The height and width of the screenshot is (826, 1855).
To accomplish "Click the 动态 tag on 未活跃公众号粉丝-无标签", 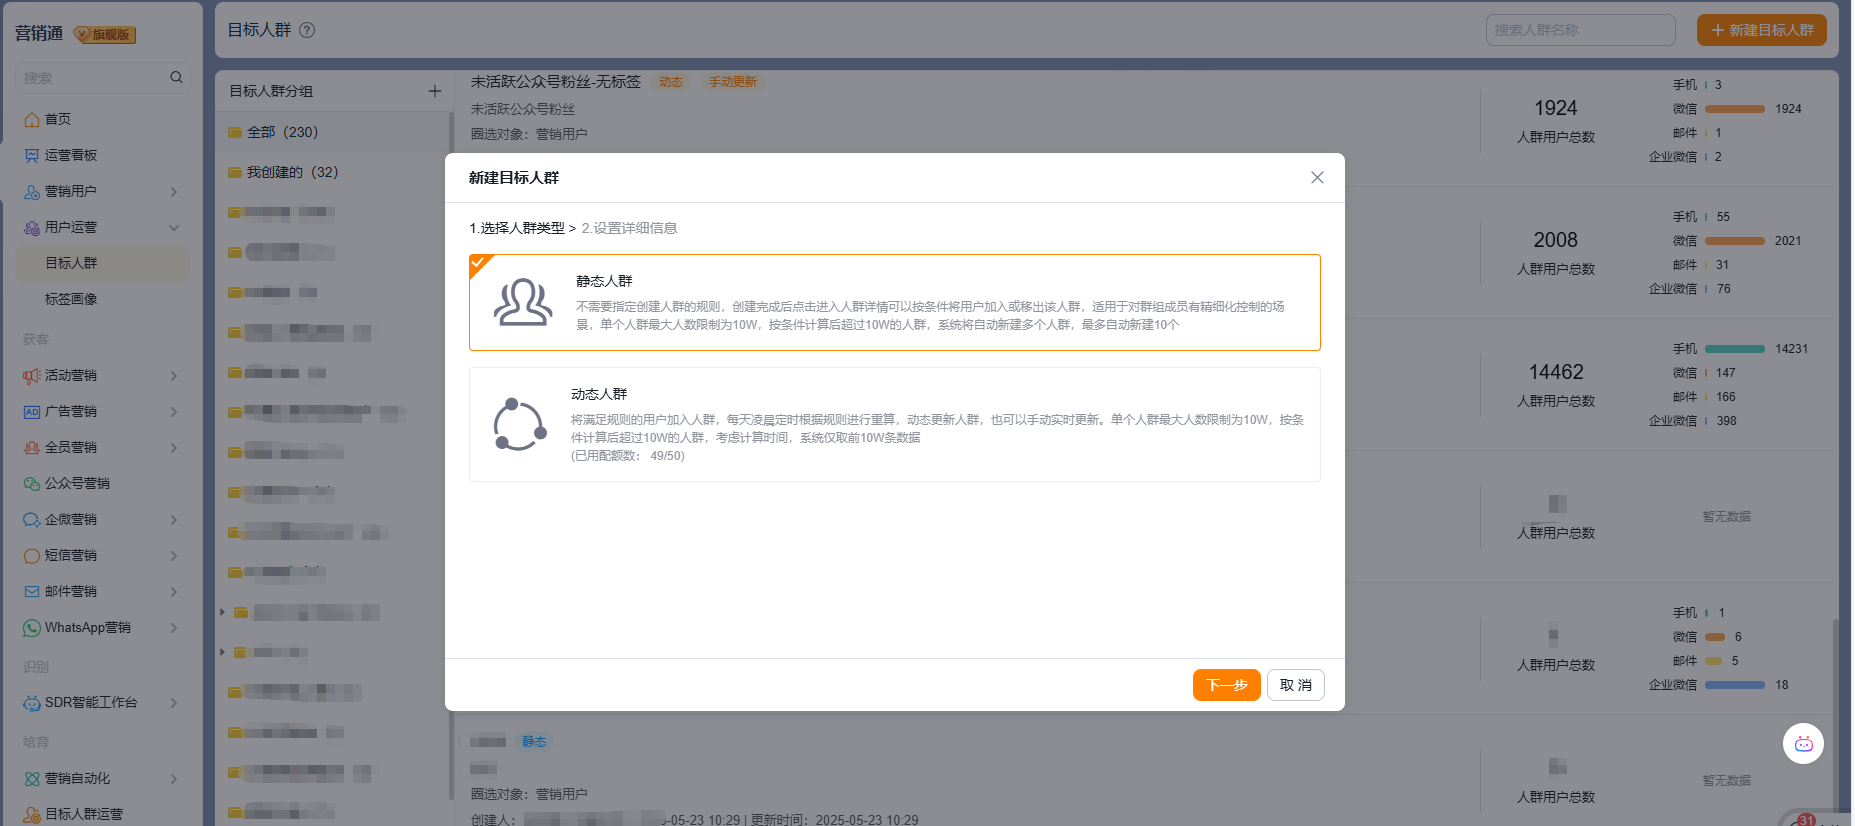I will 671,82.
